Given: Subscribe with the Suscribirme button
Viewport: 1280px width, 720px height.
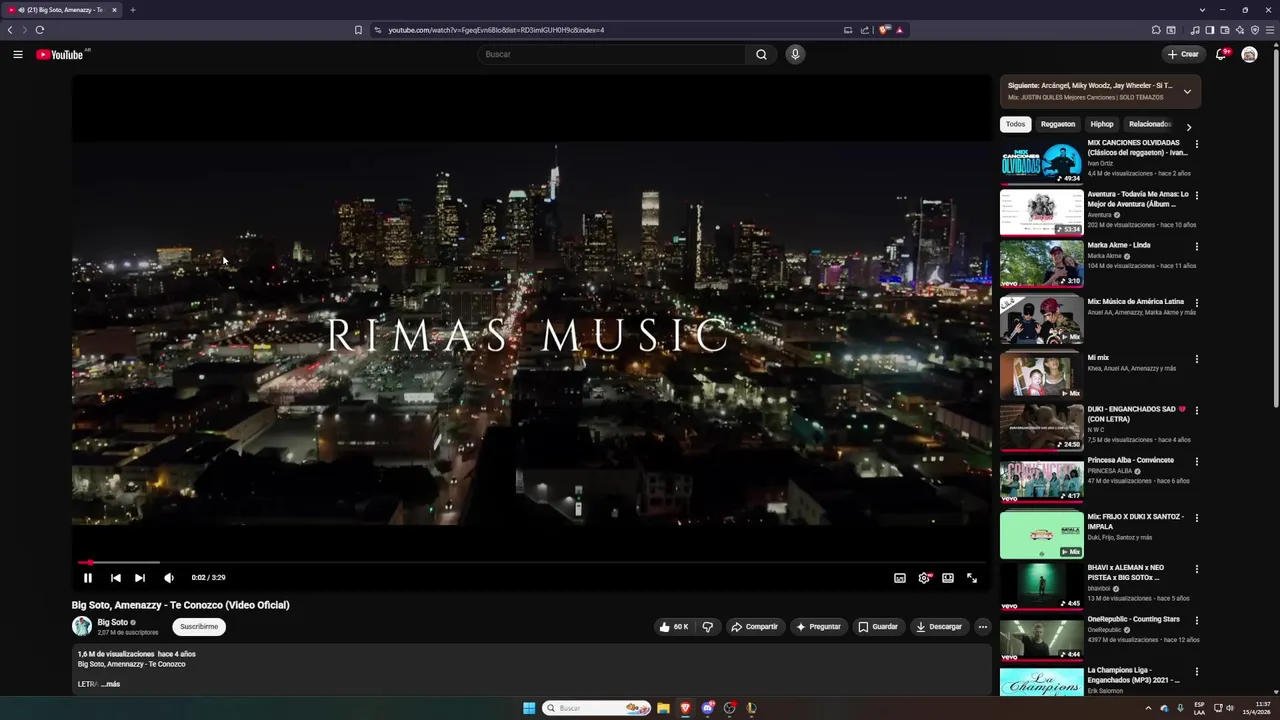Looking at the screenshot, I should 199,627.
